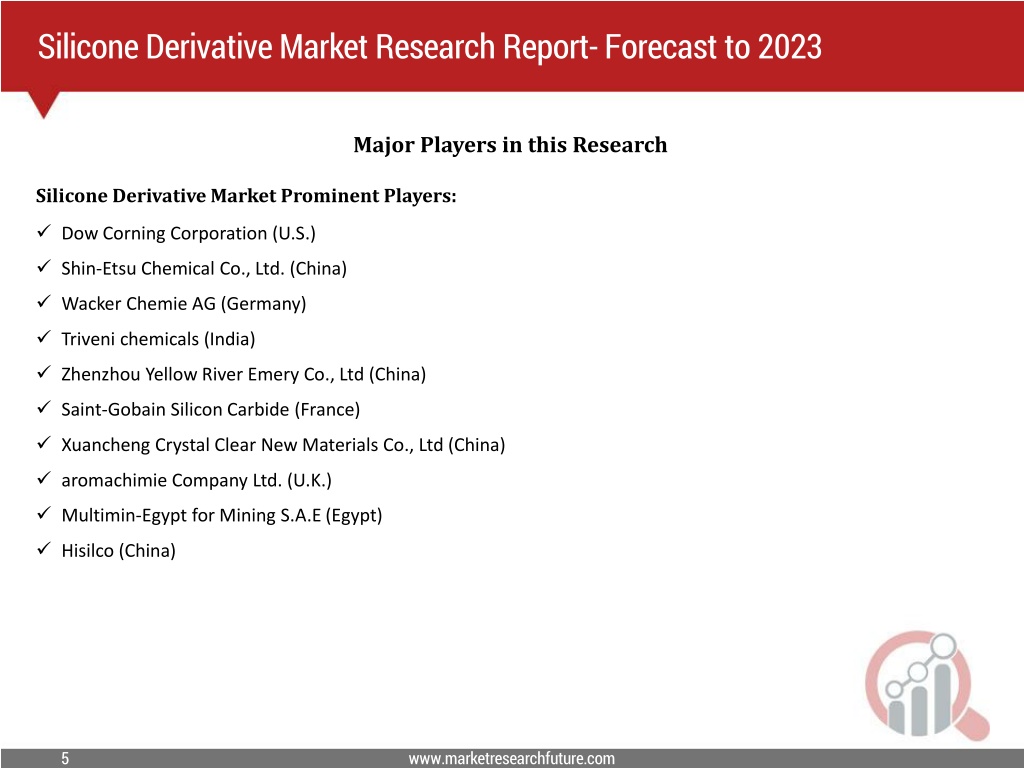Select 'Shin-Etsu Chemical Co., Ltd. (China)' entry
Viewport: 1024px width, 768px height.
[x=204, y=268]
